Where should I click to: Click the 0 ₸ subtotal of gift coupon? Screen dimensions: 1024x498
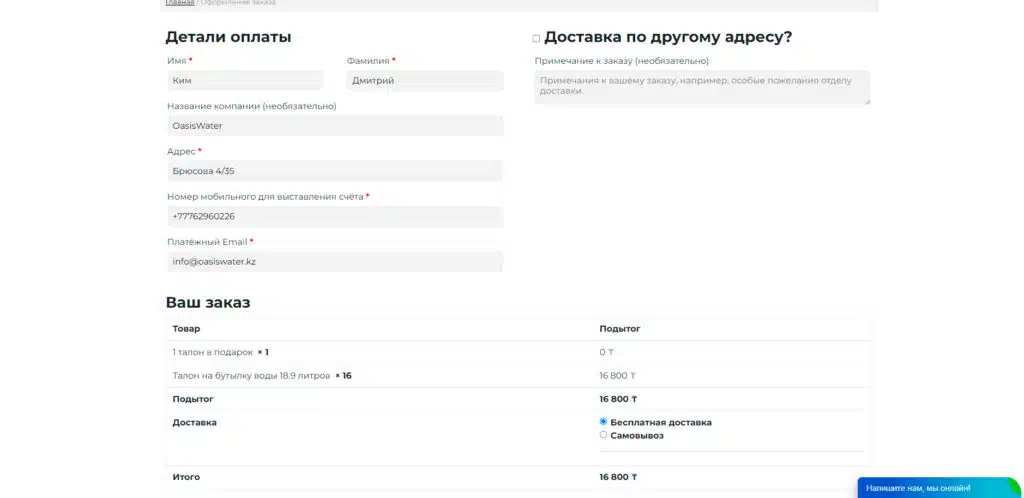click(606, 352)
